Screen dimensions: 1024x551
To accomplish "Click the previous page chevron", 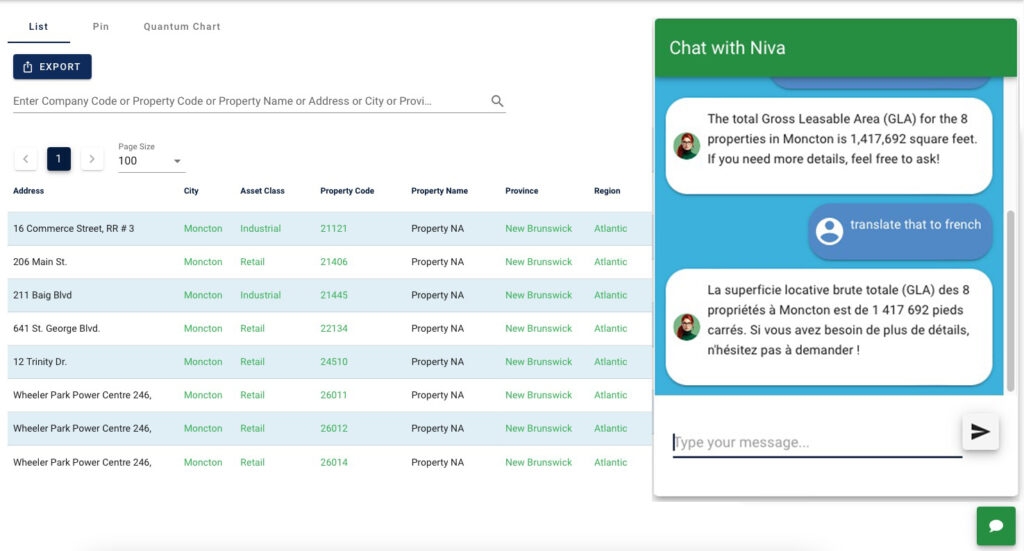I will pyautogui.click(x=25, y=159).
